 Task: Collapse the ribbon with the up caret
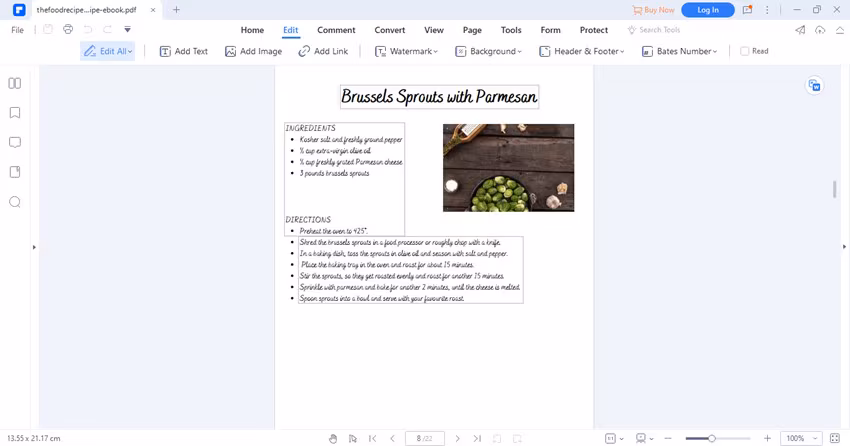[840, 30]
